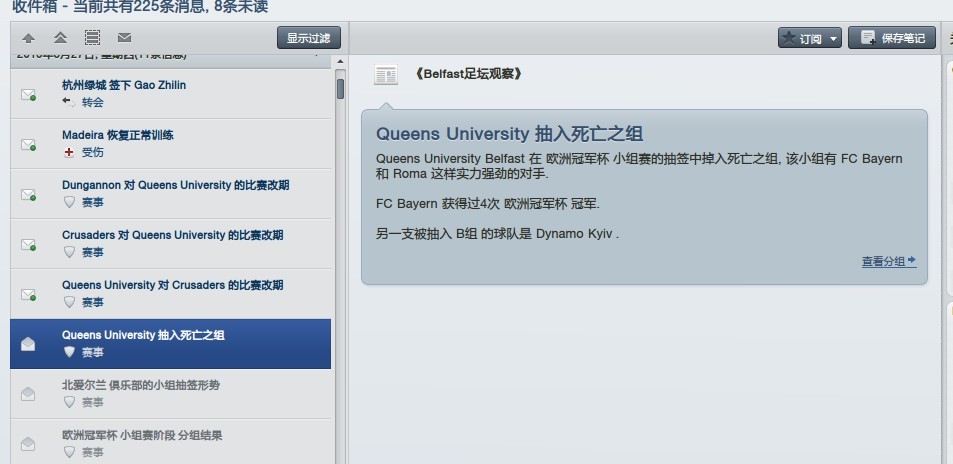Click the envelope icon in the toolbar

tap(125, 38)
